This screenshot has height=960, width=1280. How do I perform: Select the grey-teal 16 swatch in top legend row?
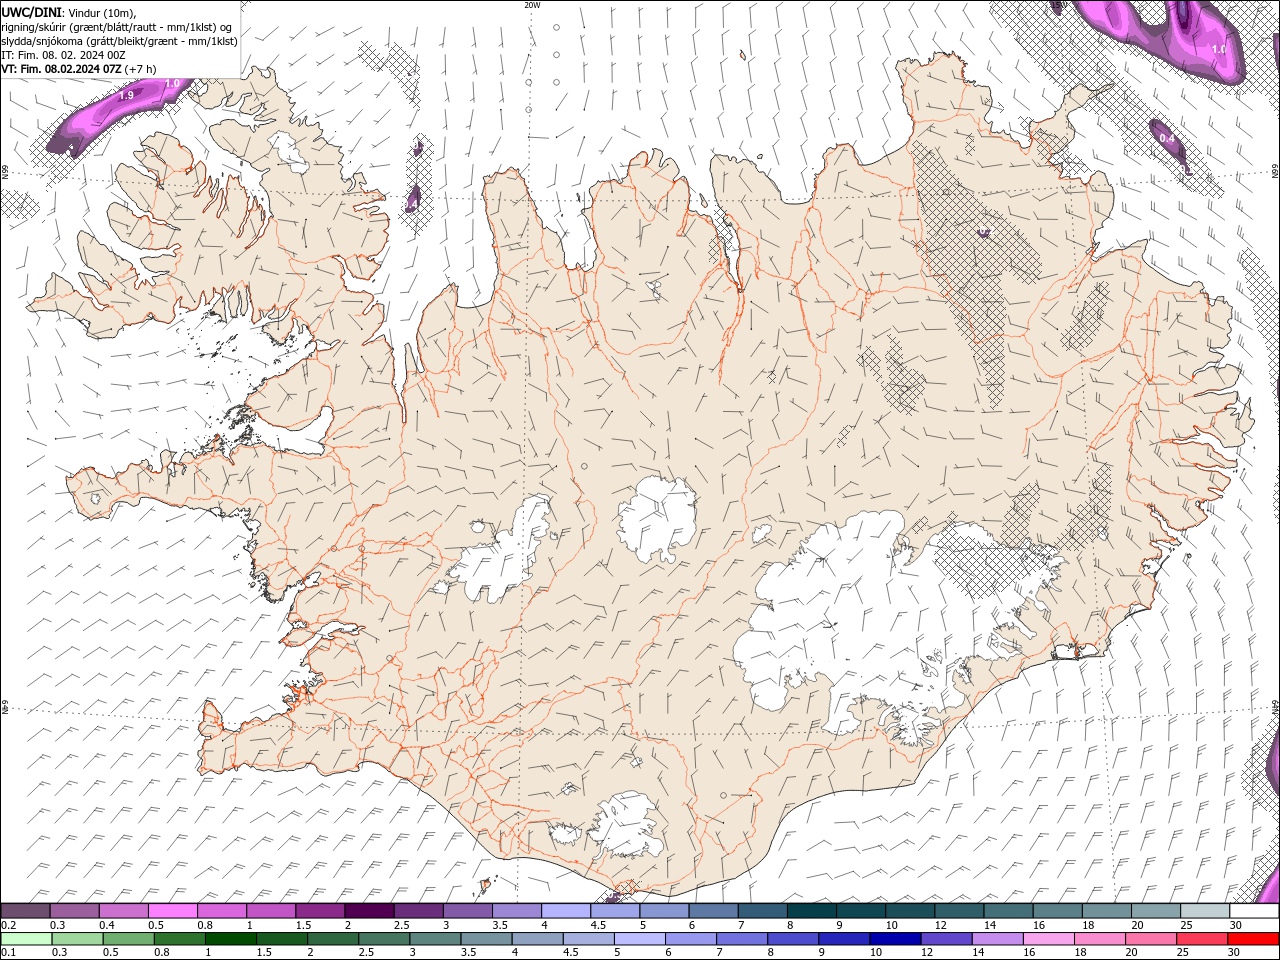[x=1057, y=911]
